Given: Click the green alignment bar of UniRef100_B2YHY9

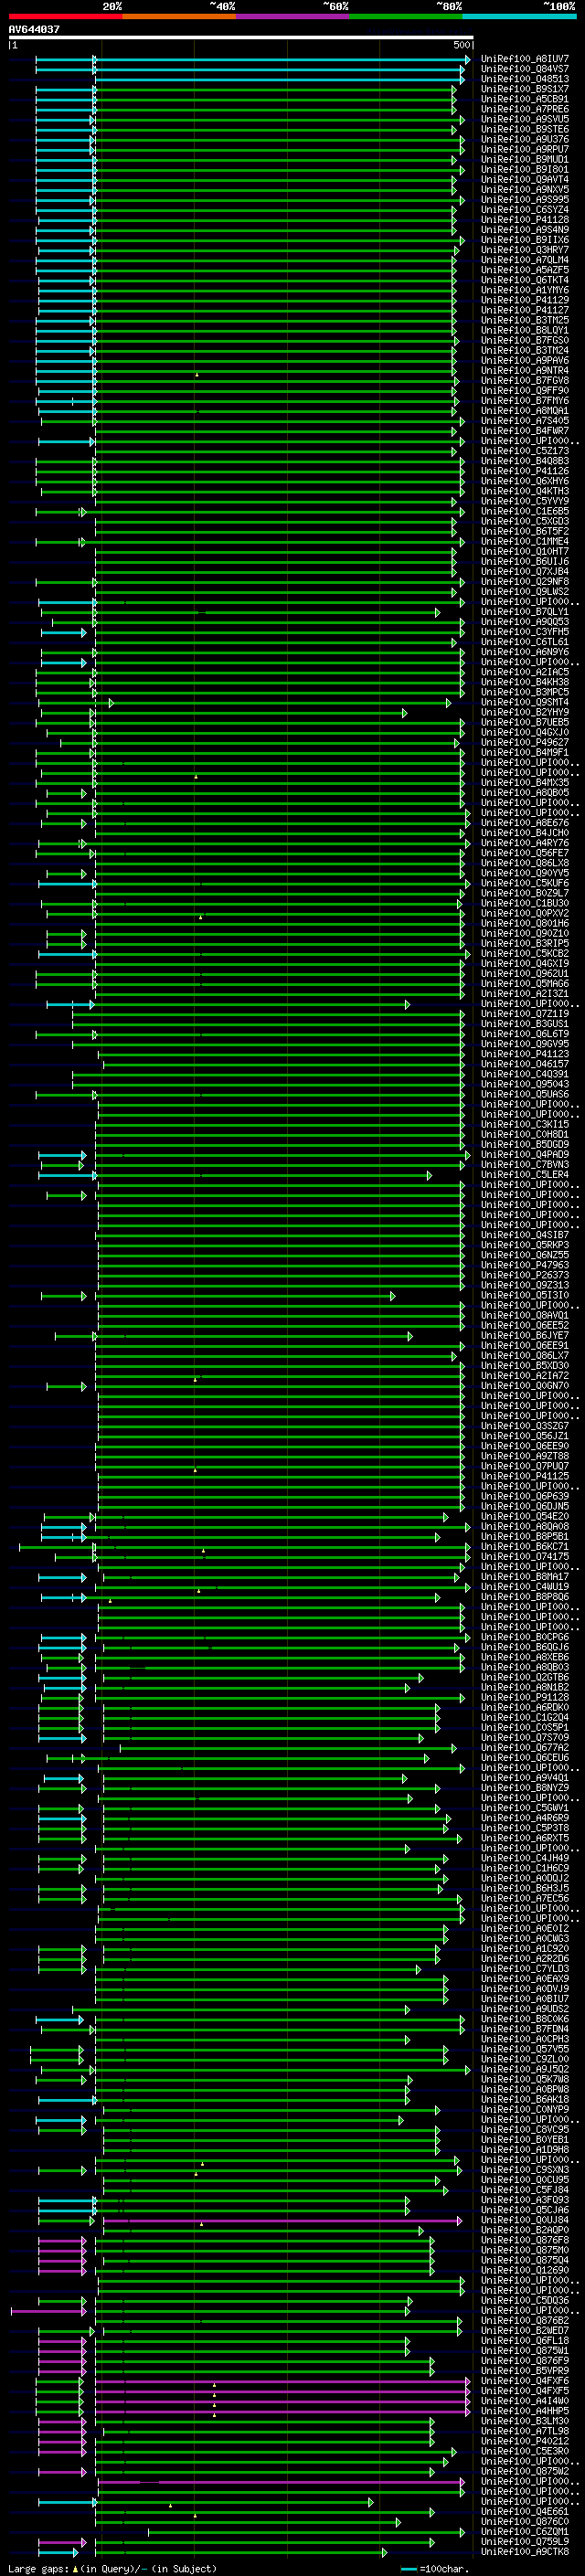Looking at the screenshot, I should 222,713.
